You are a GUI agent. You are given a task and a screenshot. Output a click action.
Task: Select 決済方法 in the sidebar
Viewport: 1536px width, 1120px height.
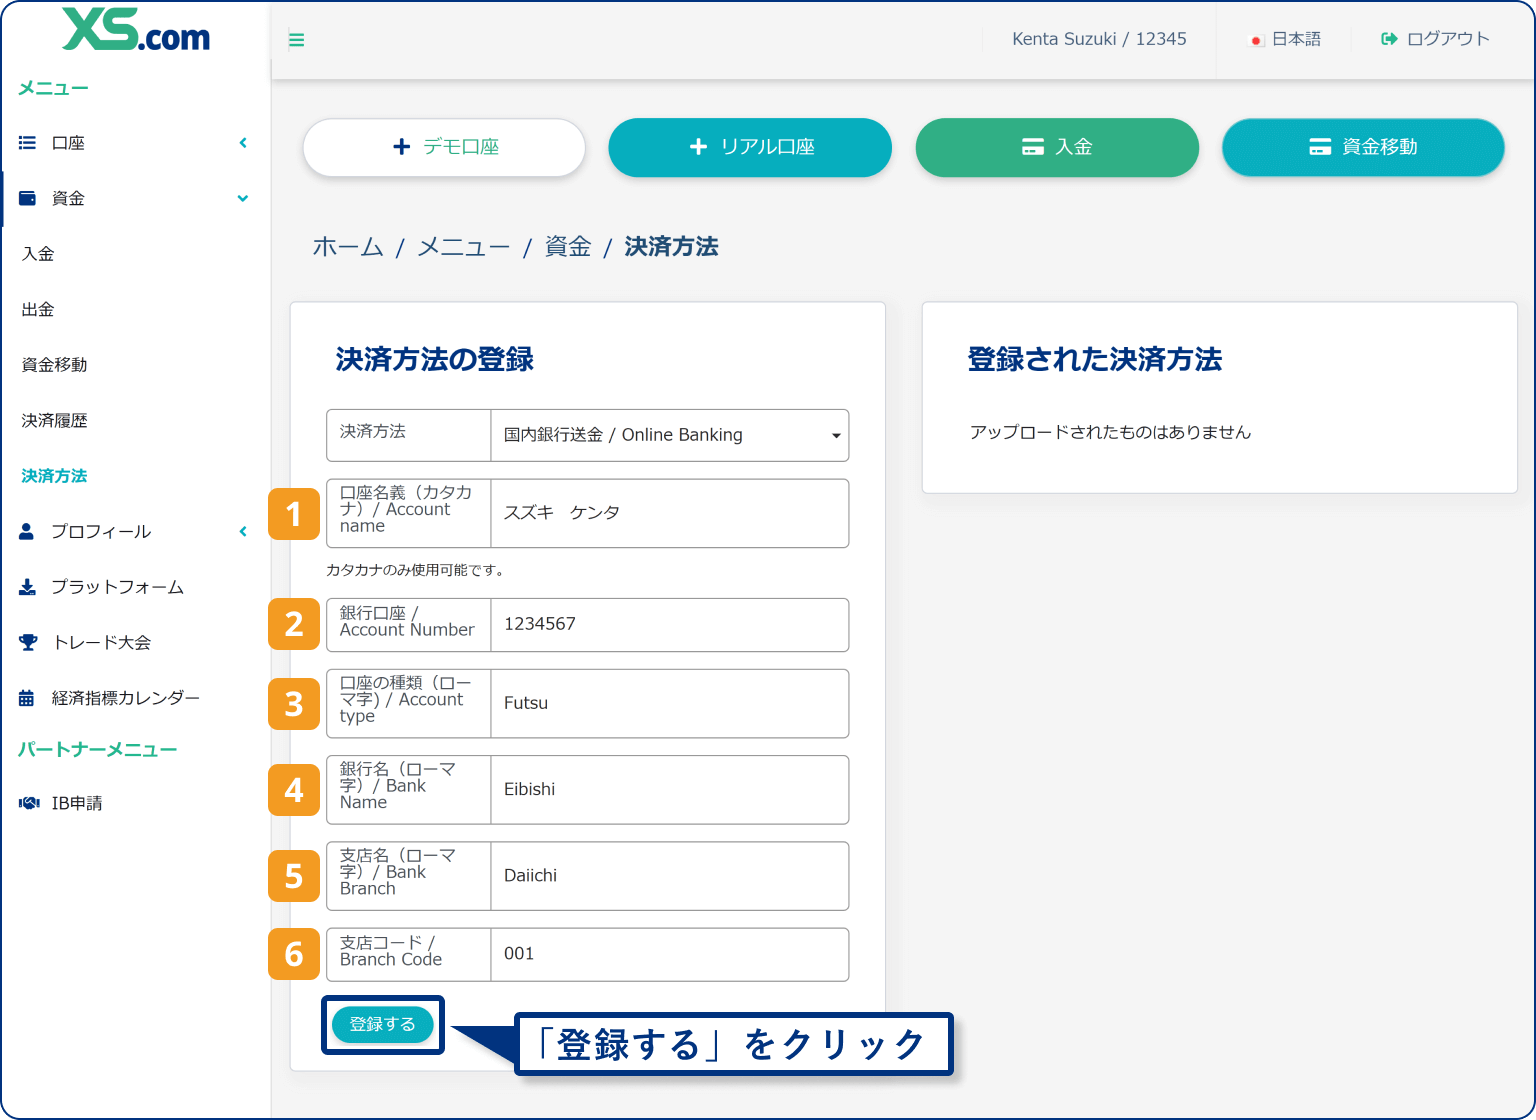[55, 476]
